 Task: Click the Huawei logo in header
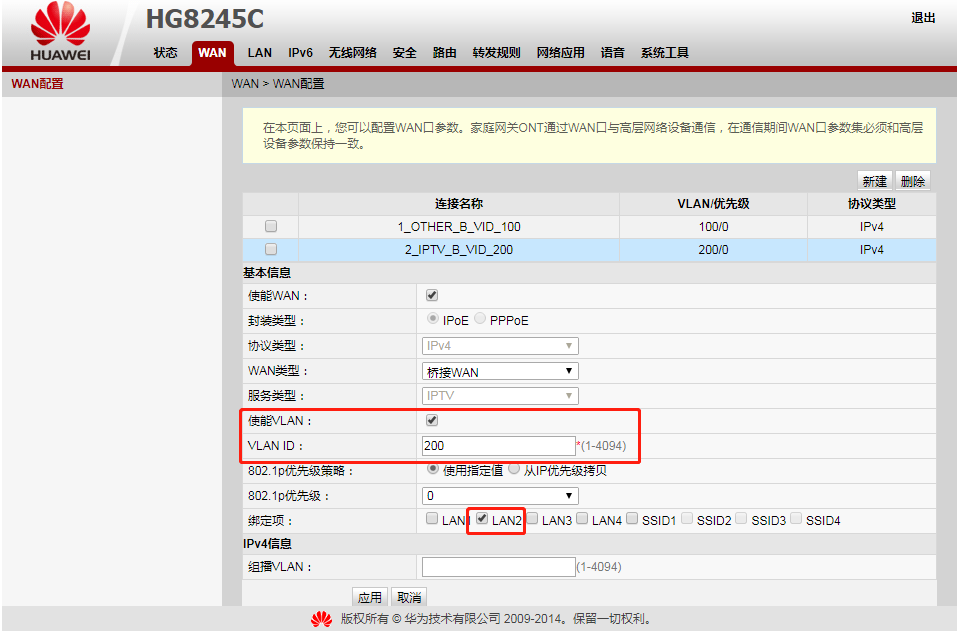[x=60, y=34]
